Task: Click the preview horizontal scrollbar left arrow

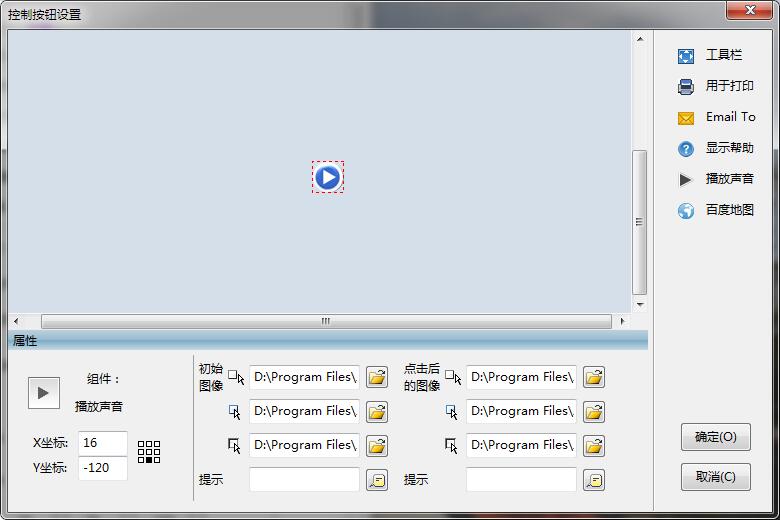Action: [16, 321]
